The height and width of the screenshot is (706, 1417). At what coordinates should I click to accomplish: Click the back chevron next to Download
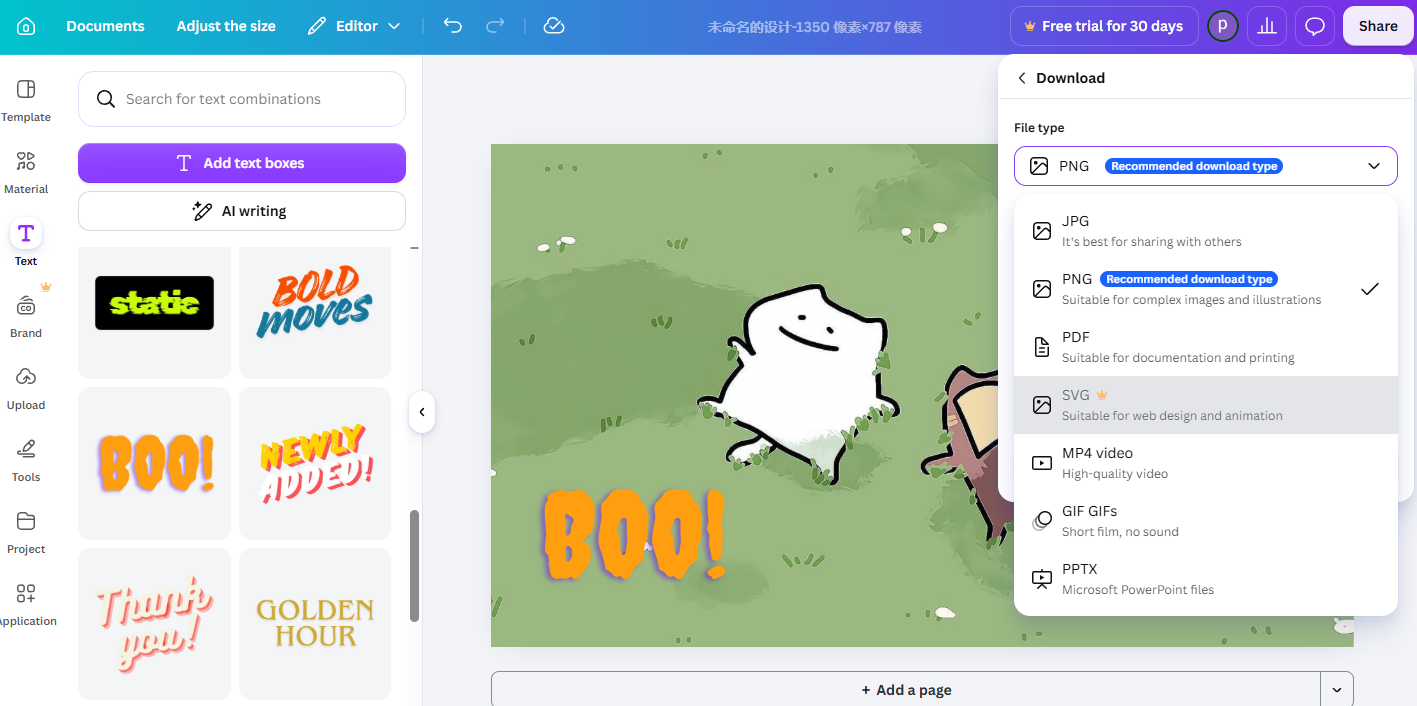(x=1022, y=78)
